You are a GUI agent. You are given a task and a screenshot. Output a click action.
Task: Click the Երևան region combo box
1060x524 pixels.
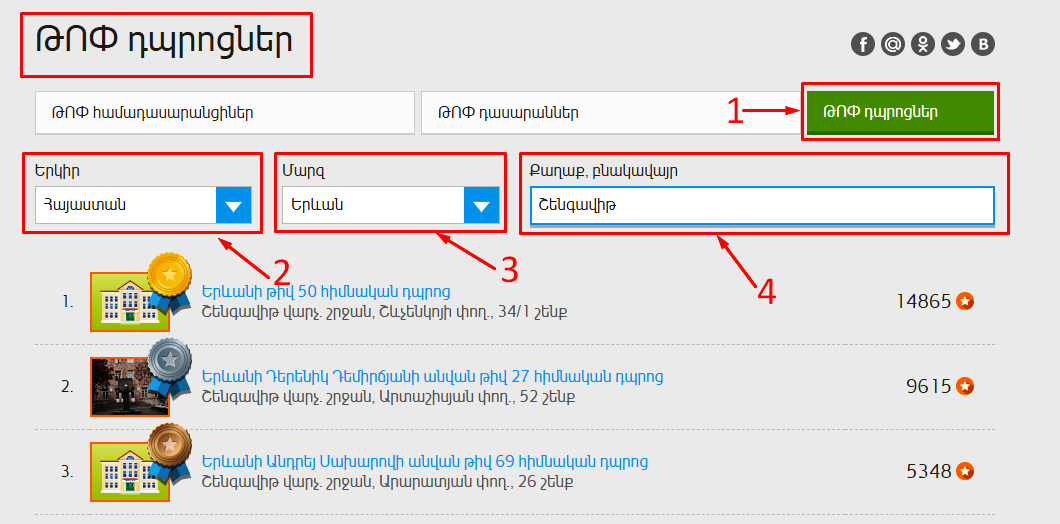[x=391, y=205]
